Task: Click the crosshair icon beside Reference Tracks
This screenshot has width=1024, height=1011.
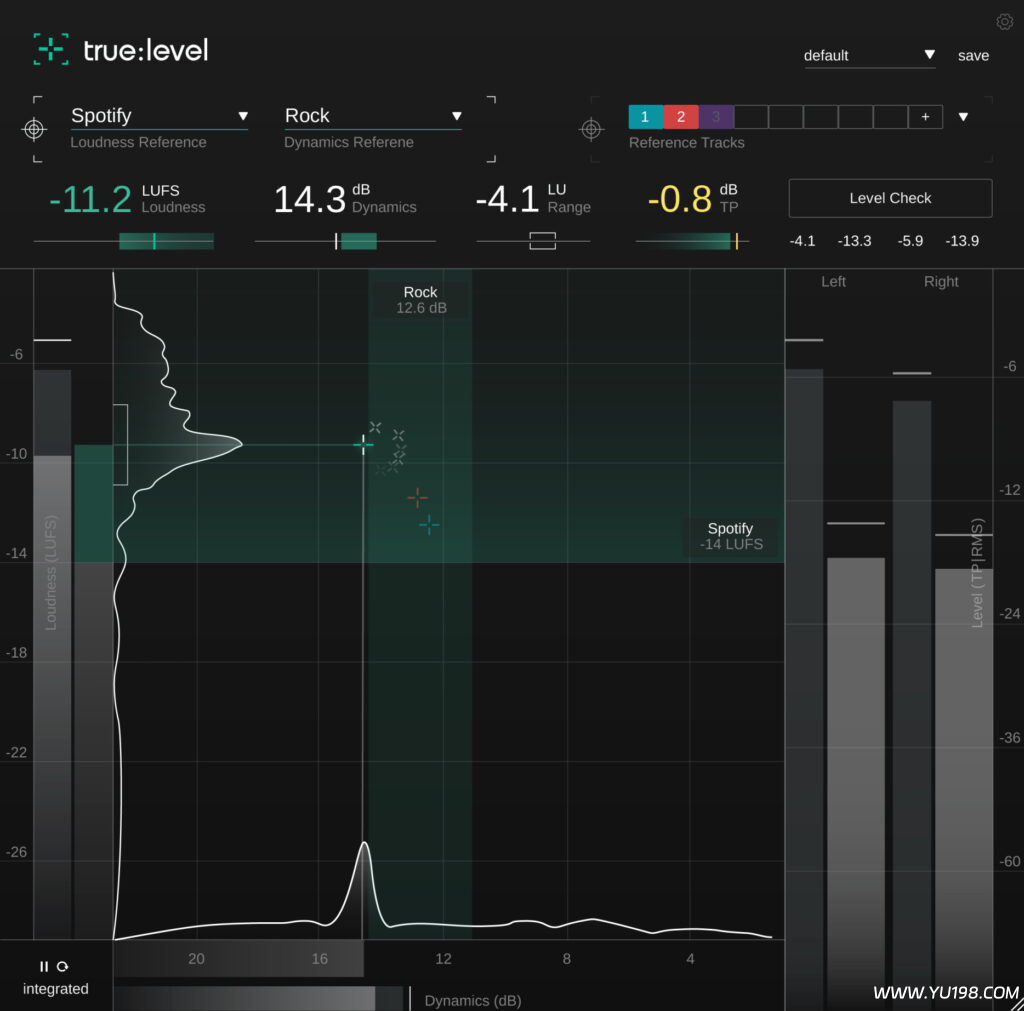Action: point(591,130)
